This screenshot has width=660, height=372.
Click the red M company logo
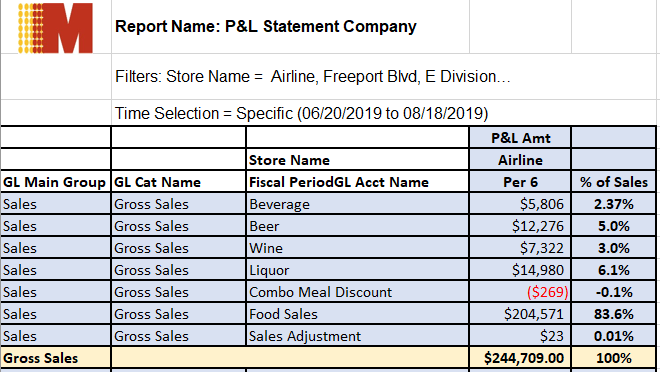tap(55, 28)
